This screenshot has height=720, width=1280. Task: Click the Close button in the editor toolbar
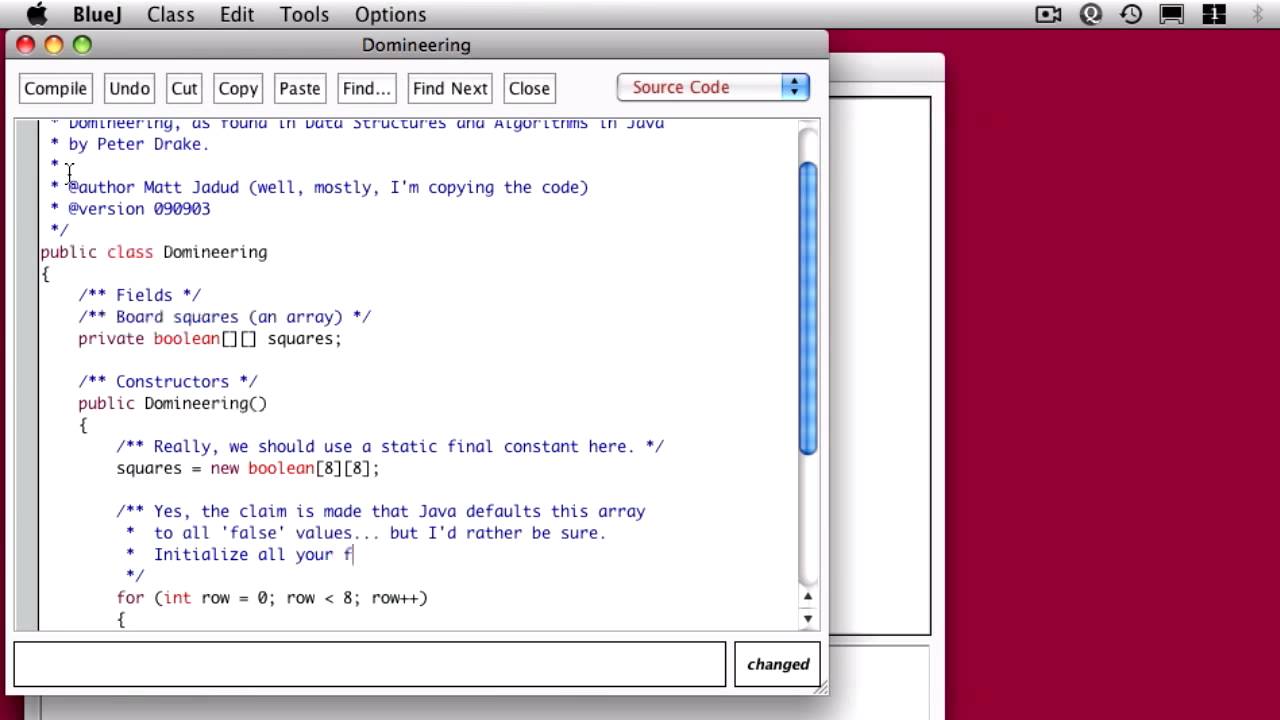(x=529, y=88)
